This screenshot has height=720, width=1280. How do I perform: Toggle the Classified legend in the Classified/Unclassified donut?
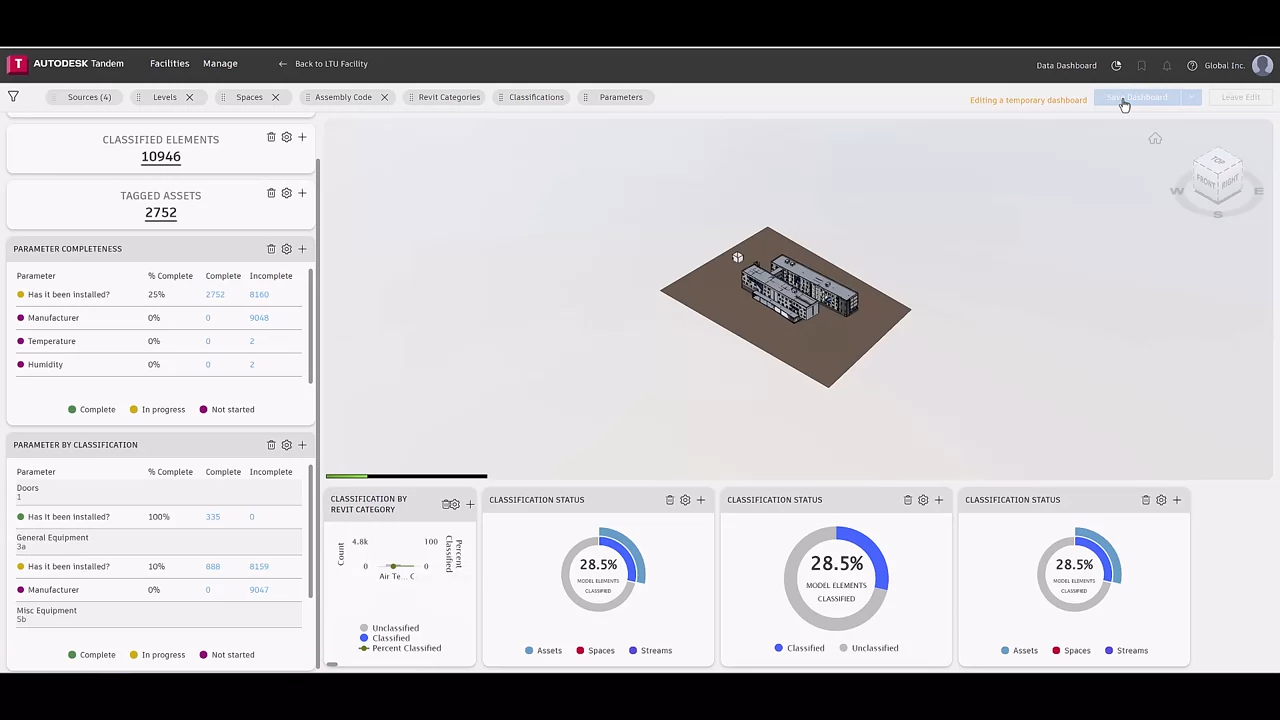(798, 648)
